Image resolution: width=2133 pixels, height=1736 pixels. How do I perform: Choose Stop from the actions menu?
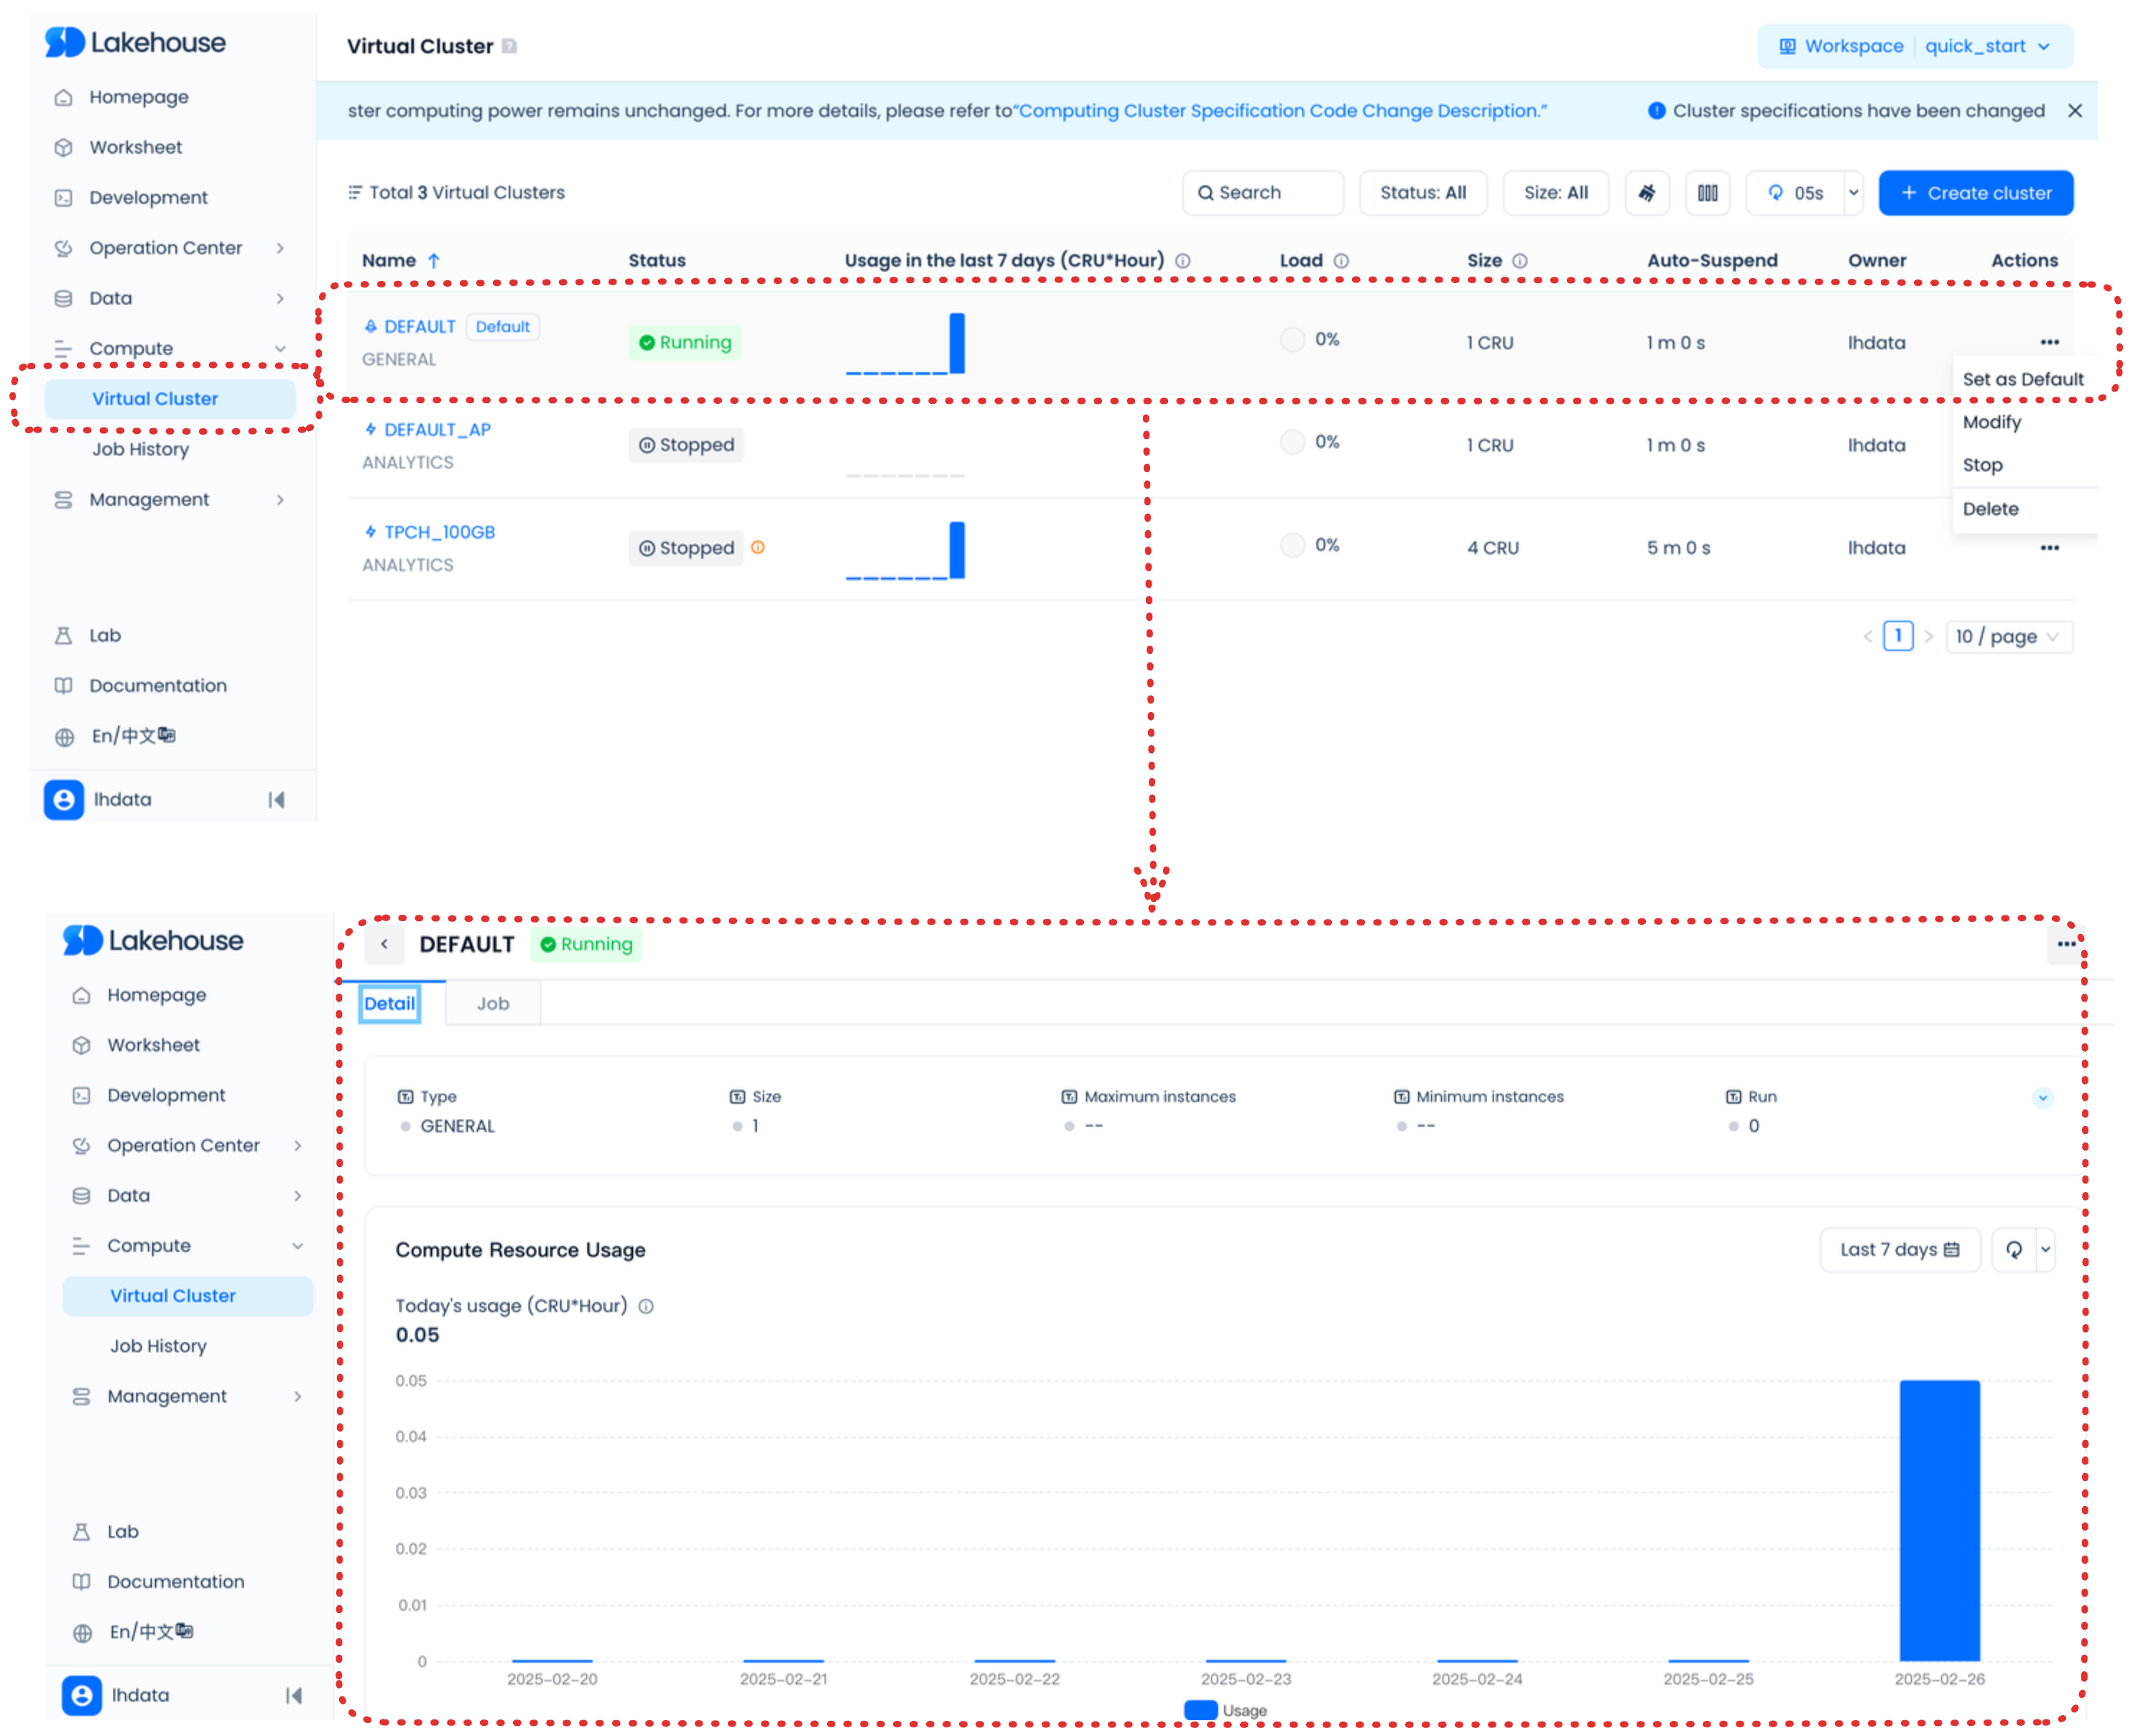pos(1982,465)
